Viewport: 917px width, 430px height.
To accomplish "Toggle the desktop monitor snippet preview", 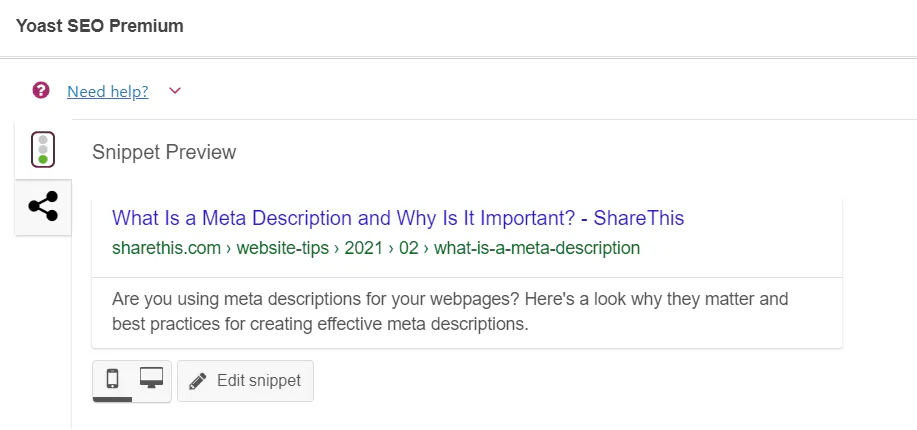I will pos(151,379).
